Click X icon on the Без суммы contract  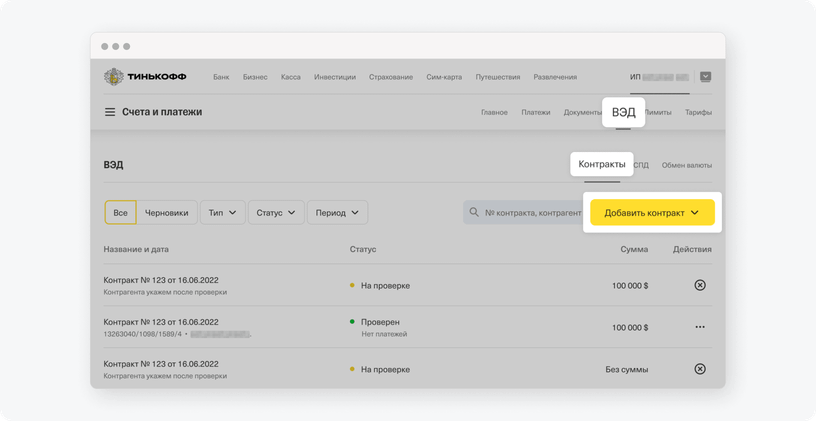699,369
